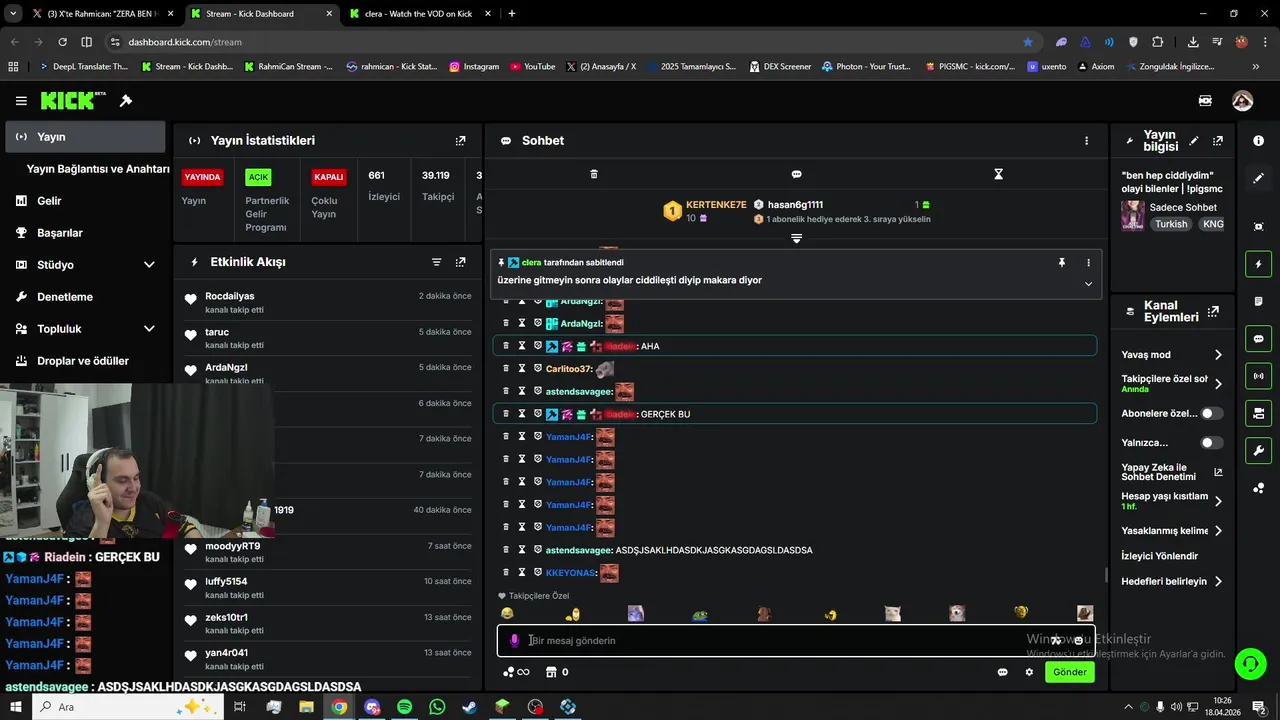
Task: Open Hesap yaşı kısıtlaması options arrow
Action: click(x=1218, y=501)
